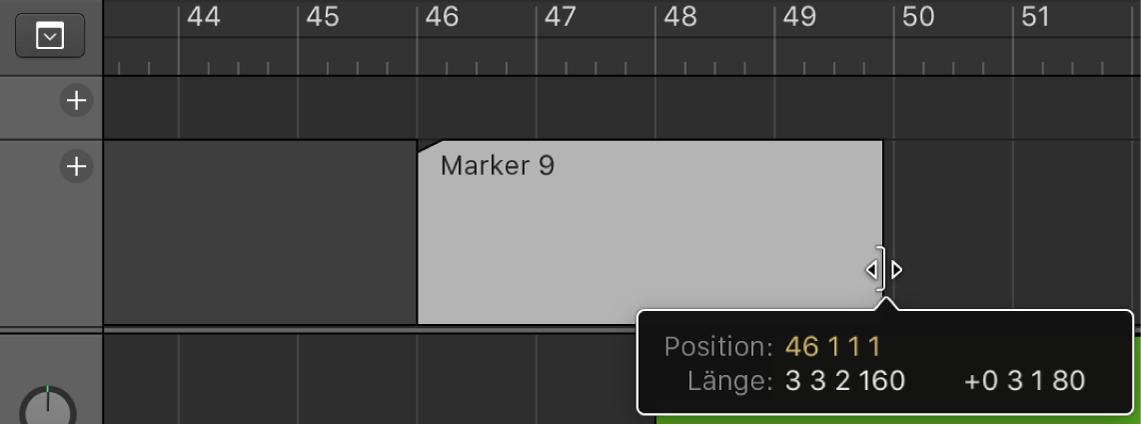1141x426 pixels.
Task: Click the Position value 46 1 1 1
Action: coord(833,348)
